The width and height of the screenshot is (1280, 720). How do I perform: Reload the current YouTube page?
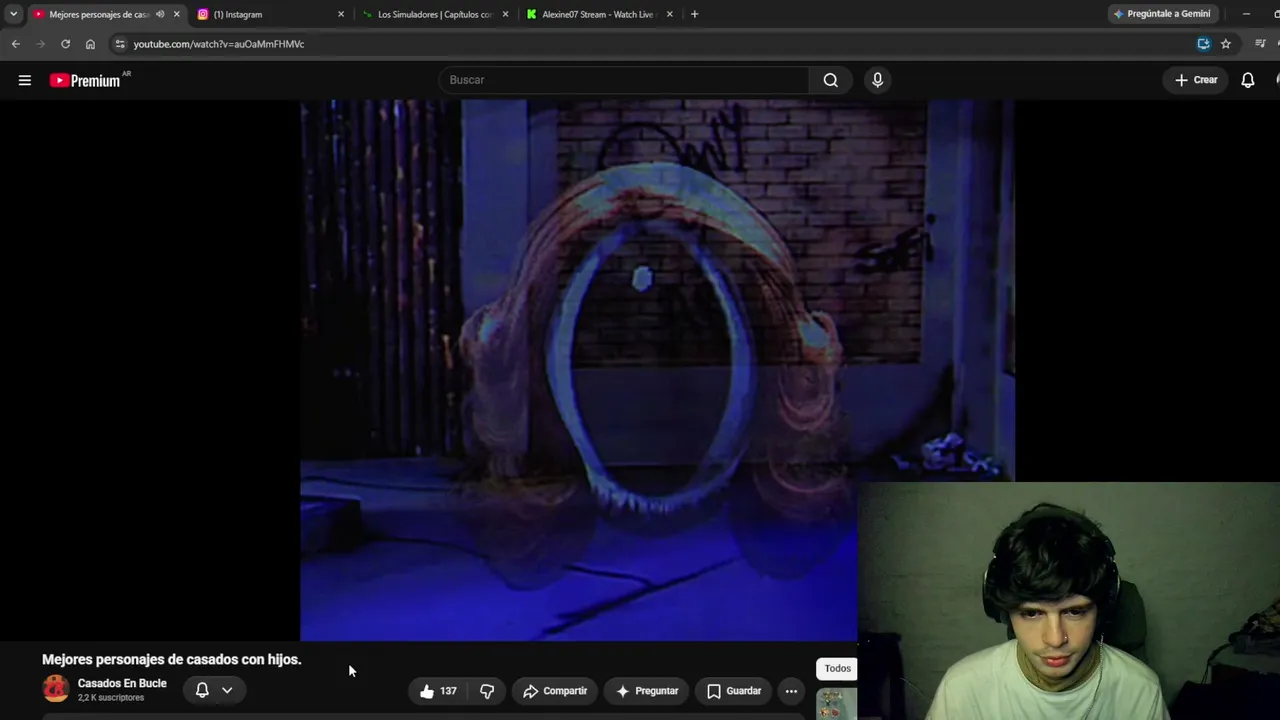click(66, 44)
